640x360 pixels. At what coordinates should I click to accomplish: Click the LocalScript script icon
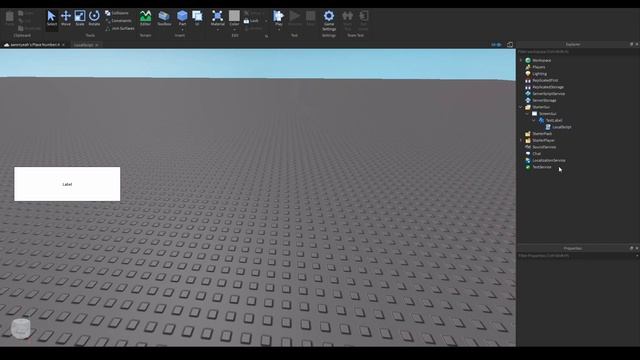pyautogui.click(x=548, y=127)
